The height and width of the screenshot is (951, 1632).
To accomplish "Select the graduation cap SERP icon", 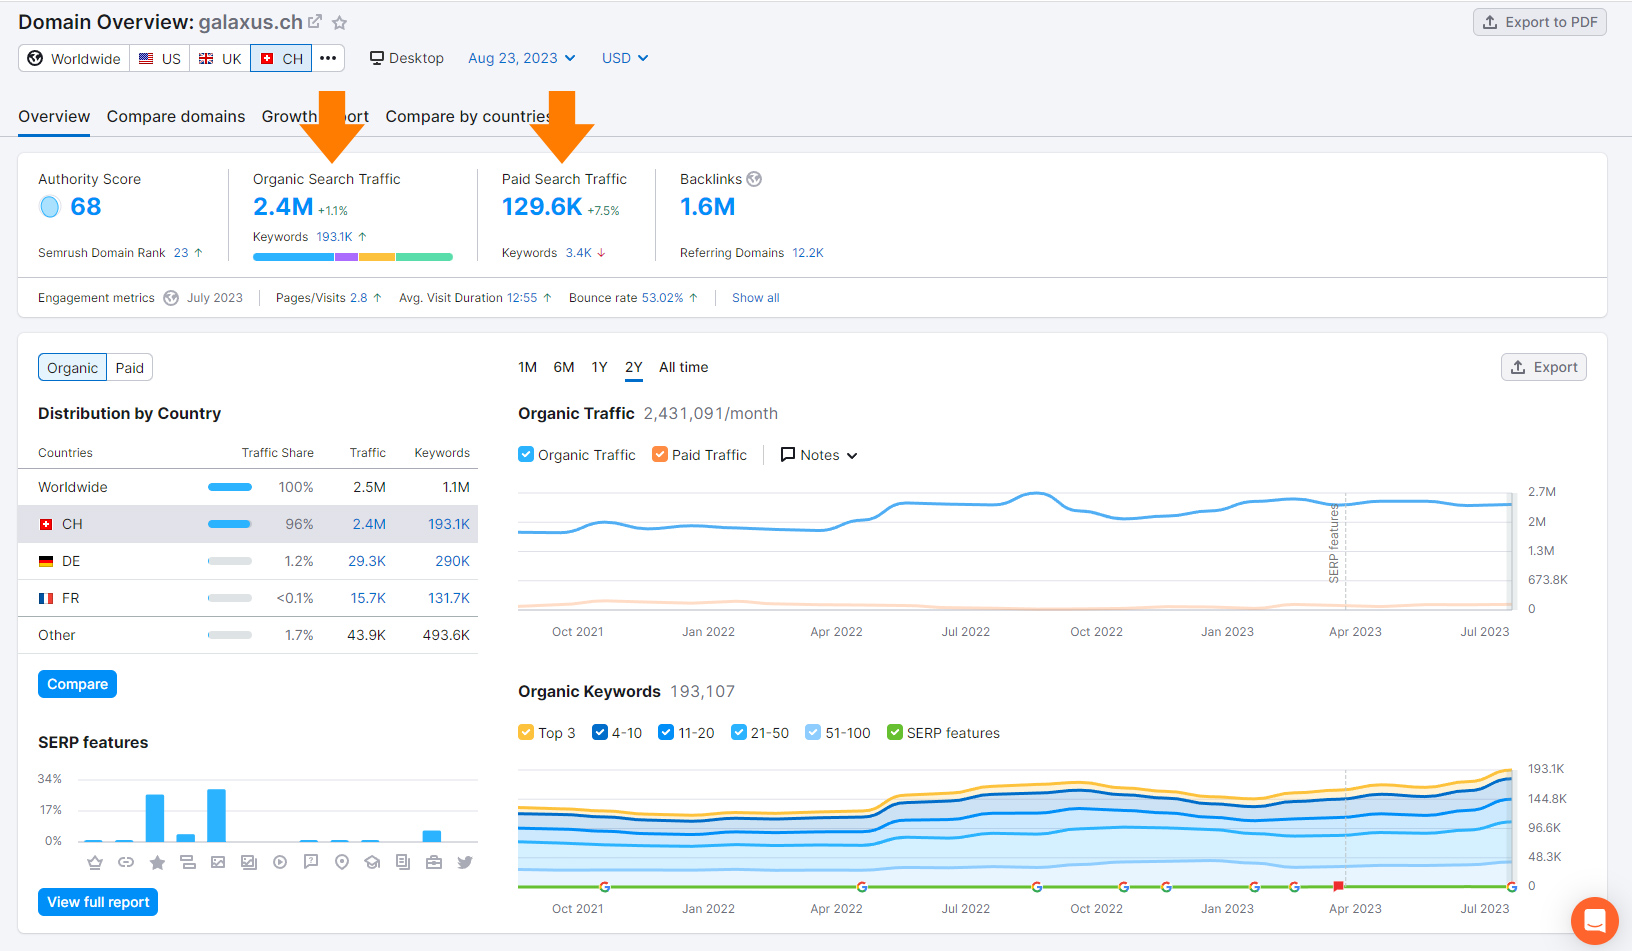I will point(372,862).
